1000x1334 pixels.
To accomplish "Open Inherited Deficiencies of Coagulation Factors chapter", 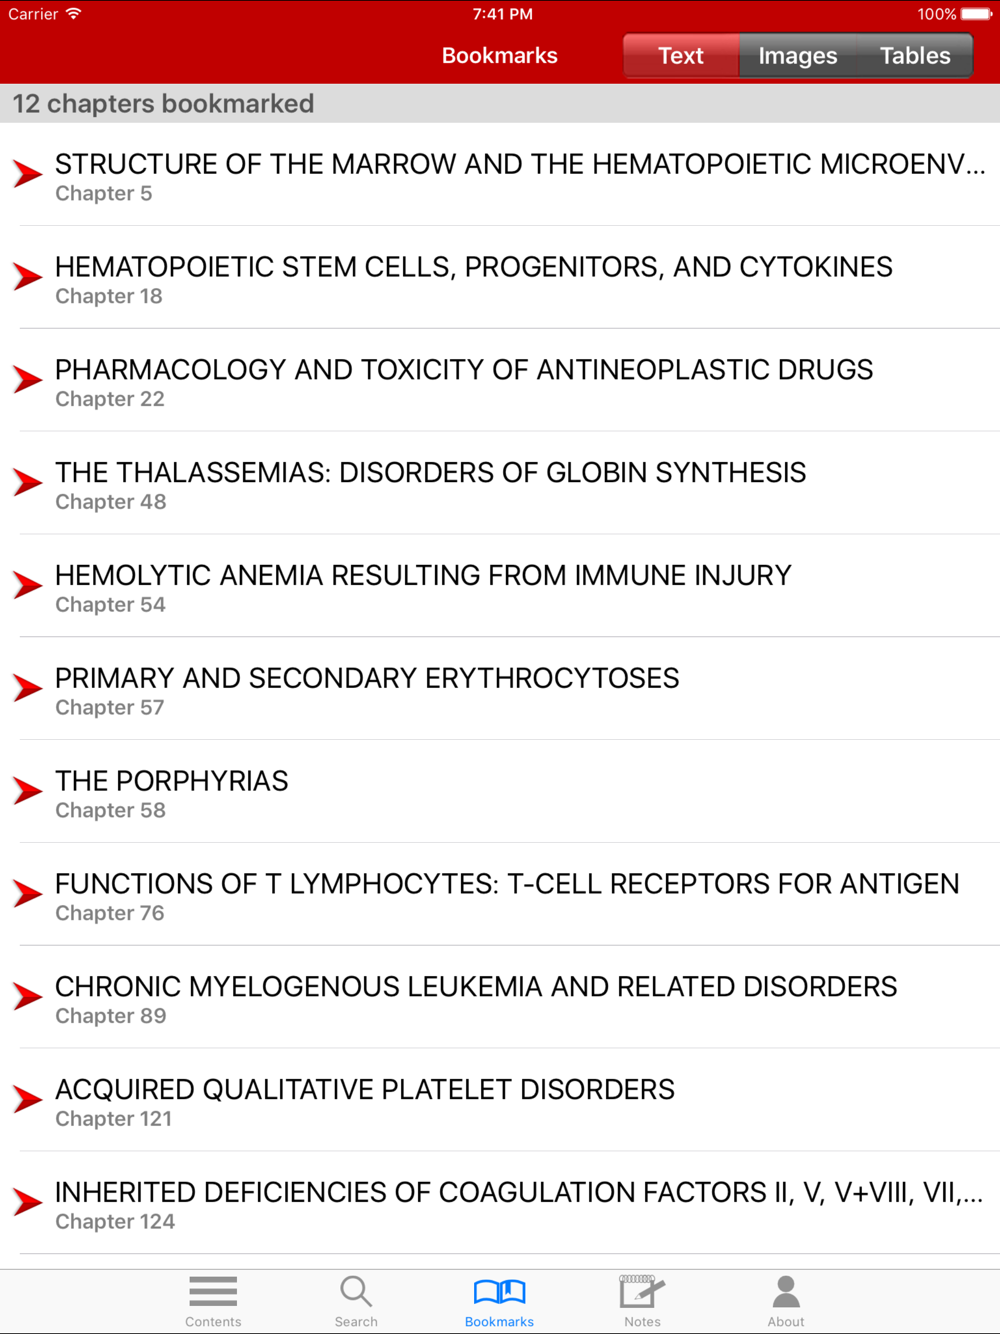I will [x=500, y=1203].
